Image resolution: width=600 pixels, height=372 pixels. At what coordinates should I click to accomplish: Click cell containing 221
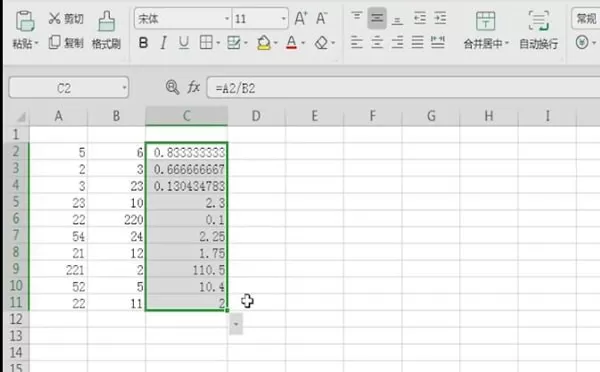pyautogui.click(x=59, y=270)
